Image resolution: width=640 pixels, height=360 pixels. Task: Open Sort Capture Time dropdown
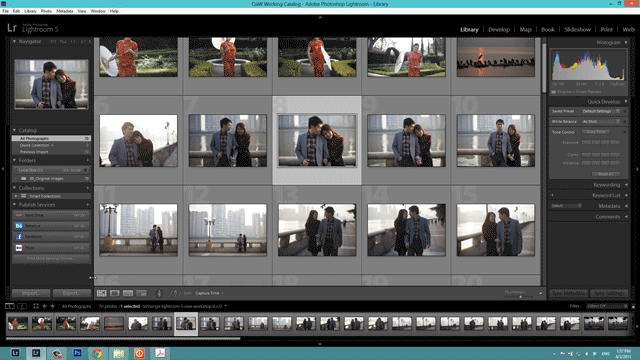[x=209, y=293]
